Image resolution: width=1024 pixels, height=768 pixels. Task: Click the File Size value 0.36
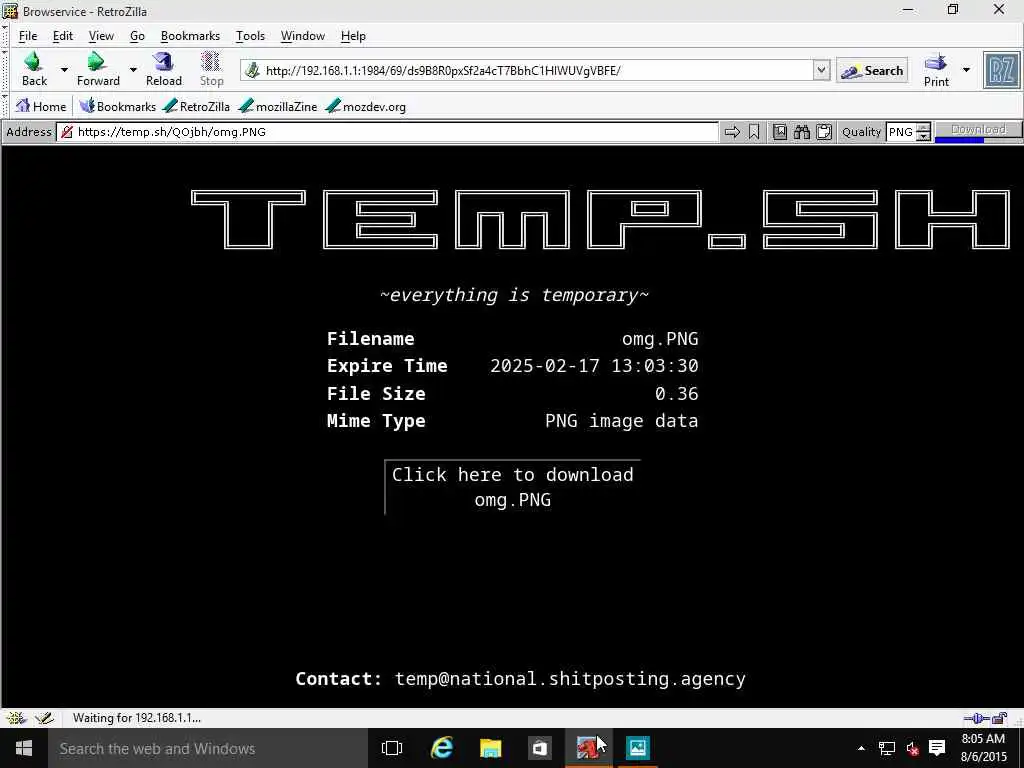[x=677, y=394]
